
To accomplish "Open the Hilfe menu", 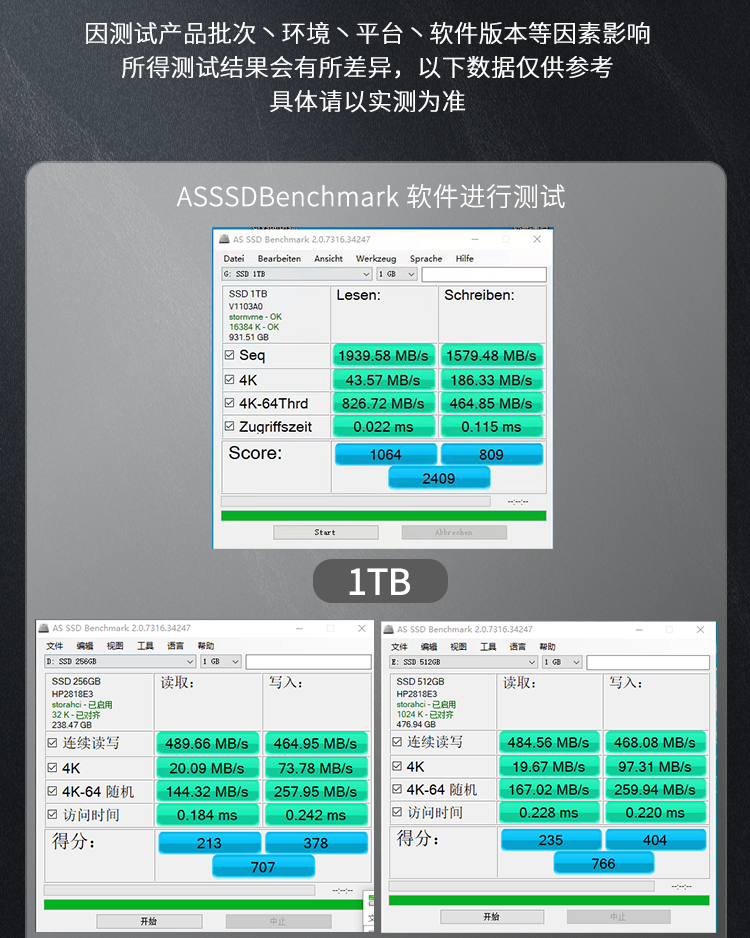I will tap(465, 258).
